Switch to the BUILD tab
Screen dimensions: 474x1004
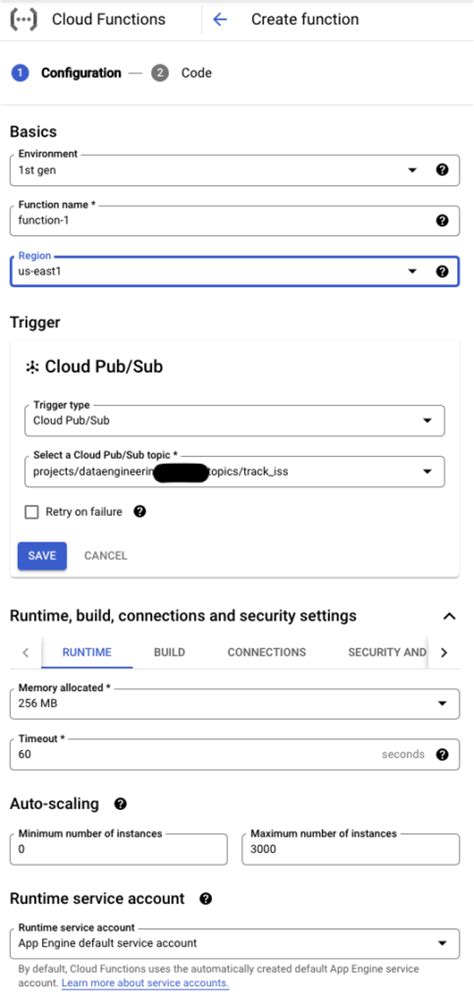point(170,652)
